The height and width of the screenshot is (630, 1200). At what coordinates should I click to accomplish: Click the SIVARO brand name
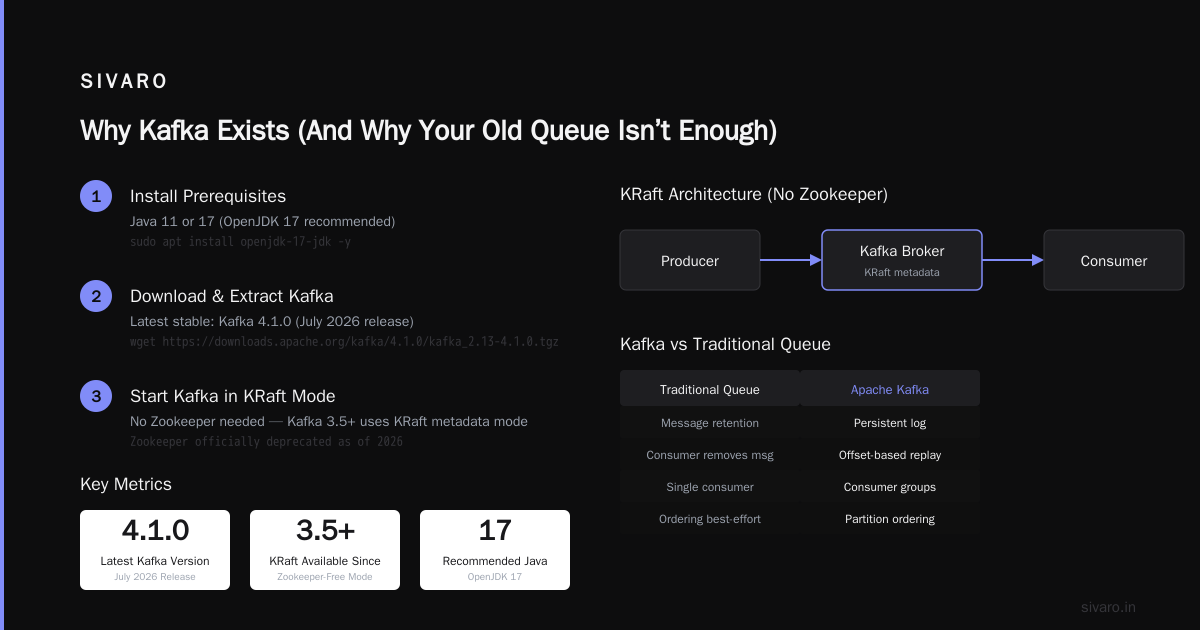124,82
